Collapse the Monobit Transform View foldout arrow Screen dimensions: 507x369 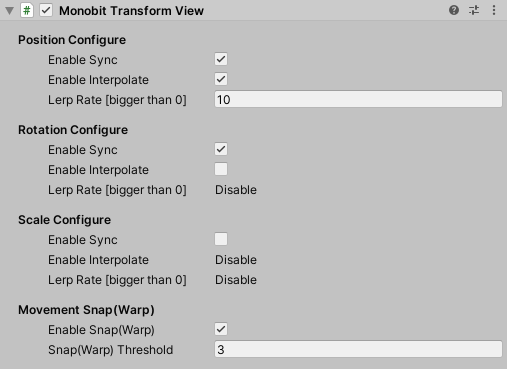(9, 11)
